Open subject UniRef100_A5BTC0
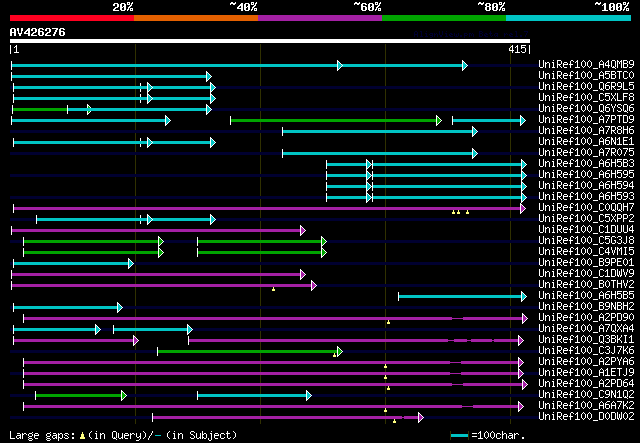Screen dimensions: 640x443 pyautogui.click(x=586, y=76)
